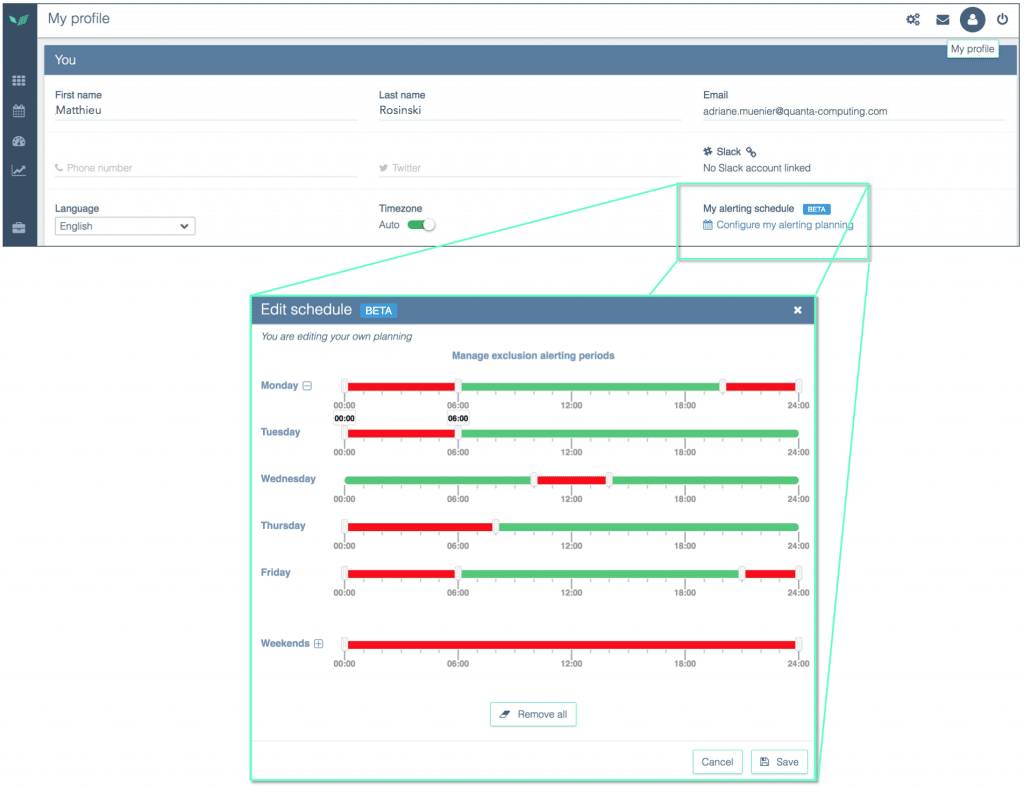Open the line chart sidebar icon
This screenshot has width=1024, height=788.
tap(19, 171)
